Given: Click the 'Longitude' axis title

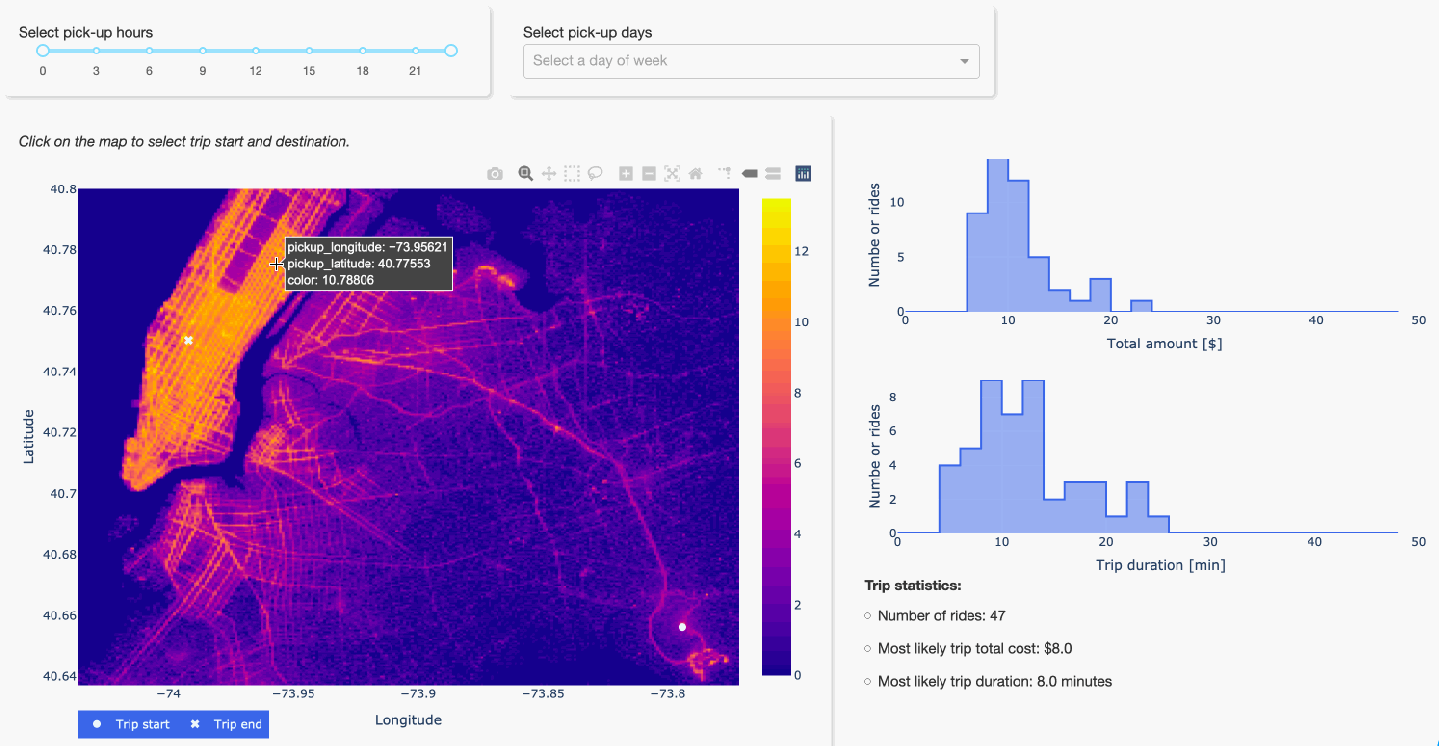Looking at the screenshot, I should [408, 720].
